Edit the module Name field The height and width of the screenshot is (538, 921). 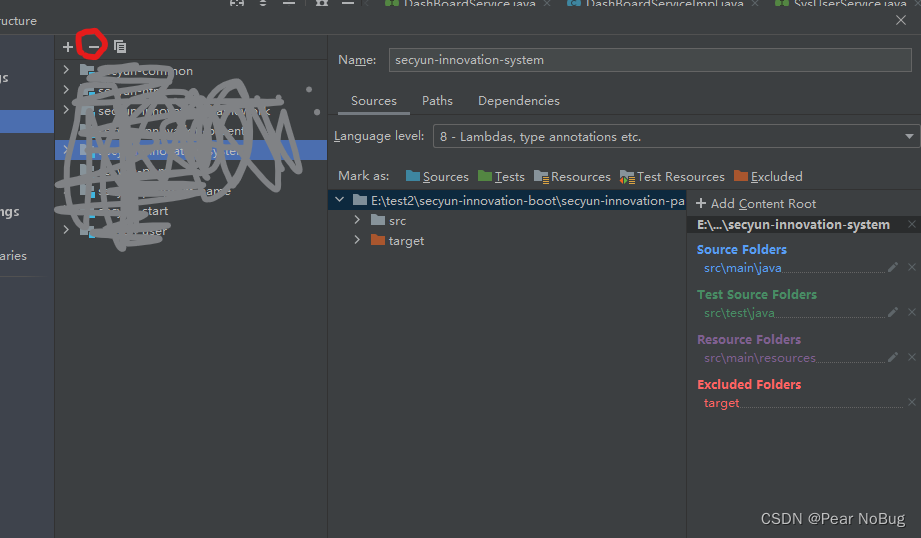click(x=650, y=60)
